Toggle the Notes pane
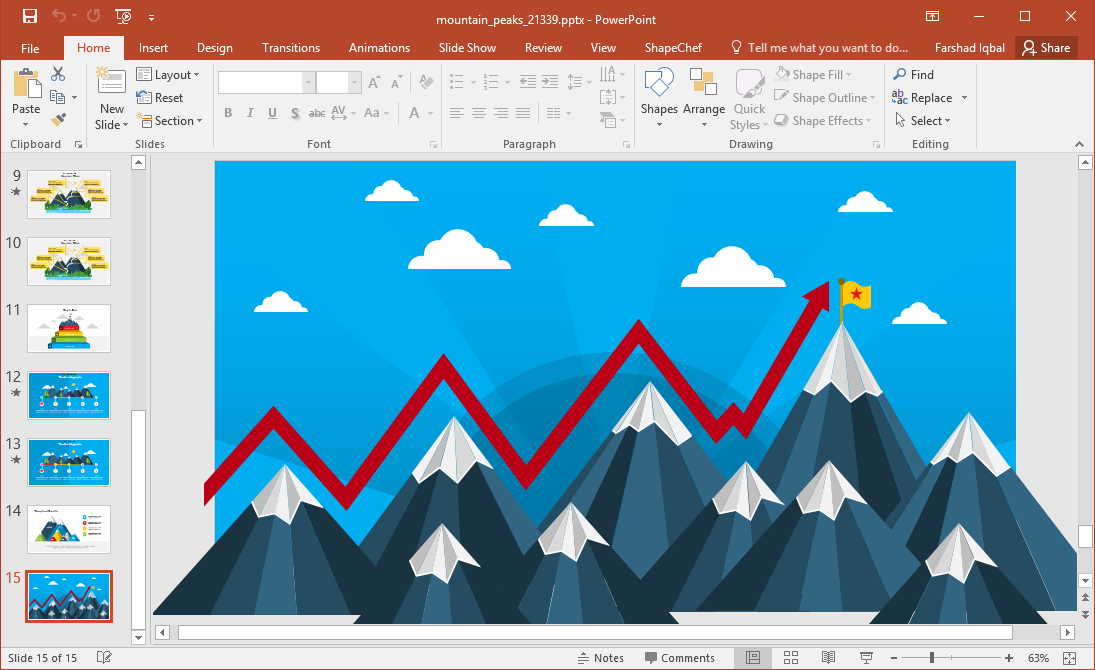 [601, 658]
